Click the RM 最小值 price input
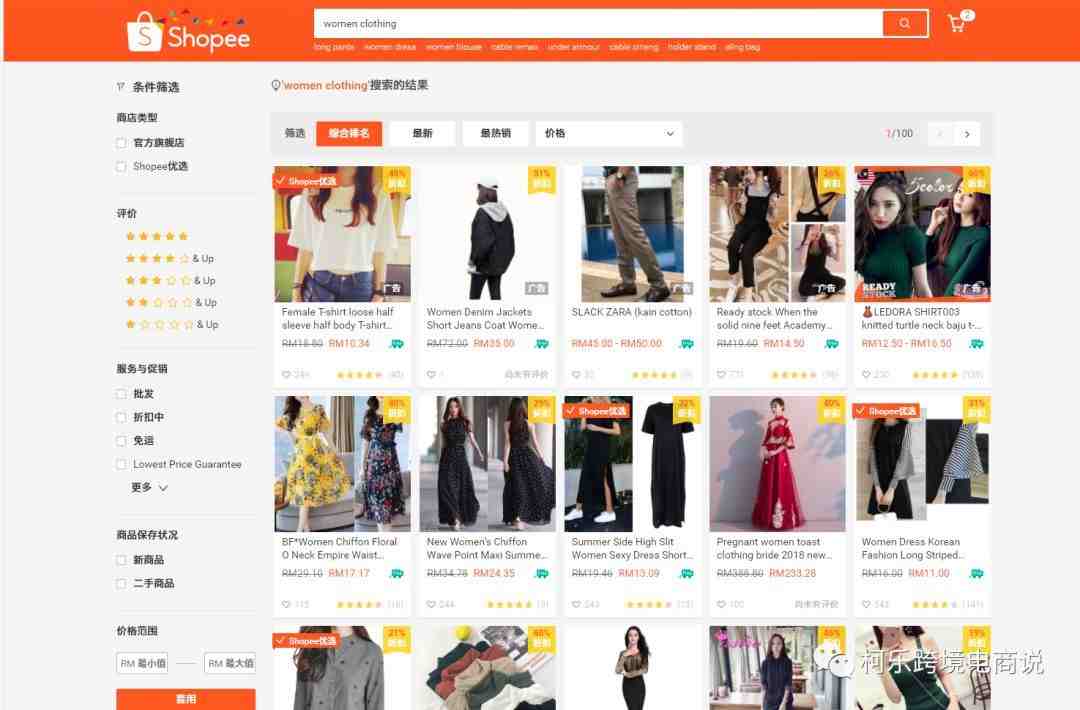The height and width of the screenshot is (710, 1080). [x=143, y=663]
